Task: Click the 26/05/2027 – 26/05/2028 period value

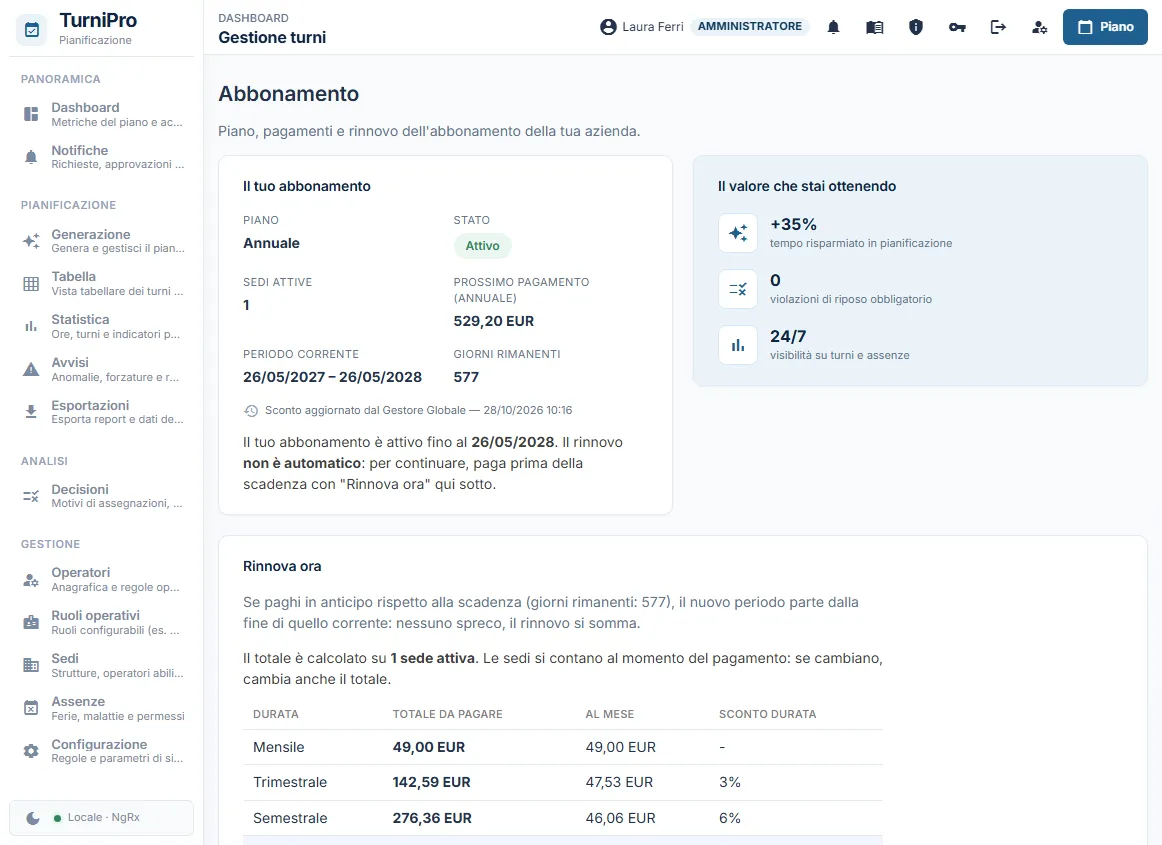Action: [x=332, y=377]
